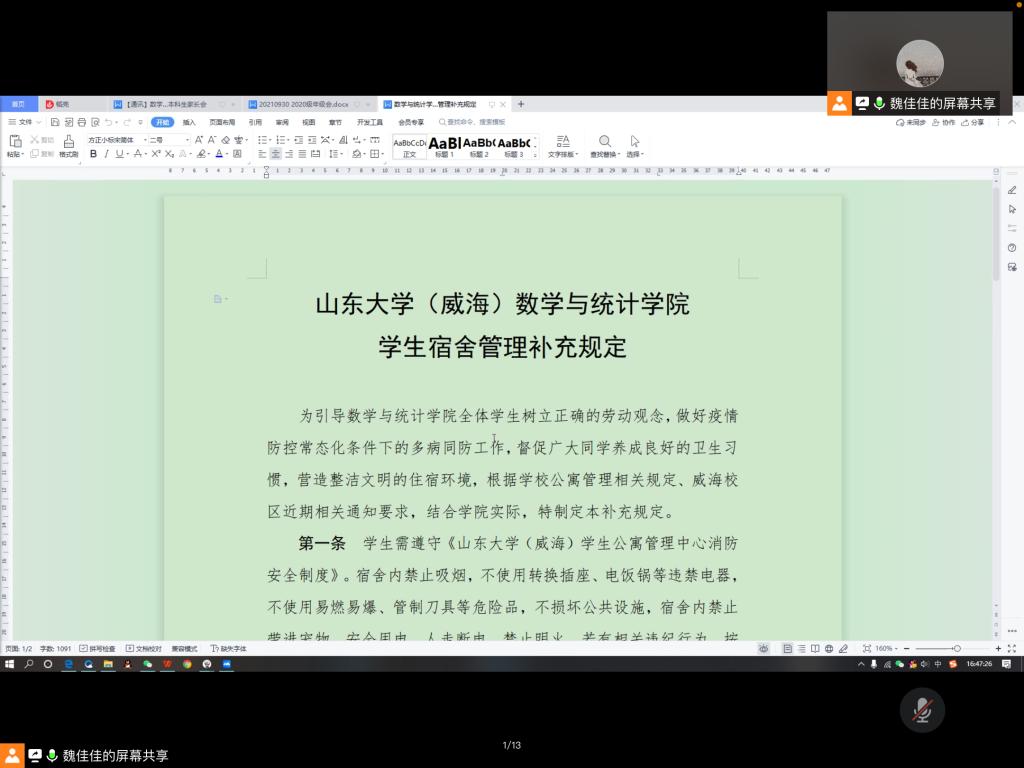This screenshot has height=768, width=1024.
Task: Adjust the zoom slider in status bar
Action: coord(956,648)
